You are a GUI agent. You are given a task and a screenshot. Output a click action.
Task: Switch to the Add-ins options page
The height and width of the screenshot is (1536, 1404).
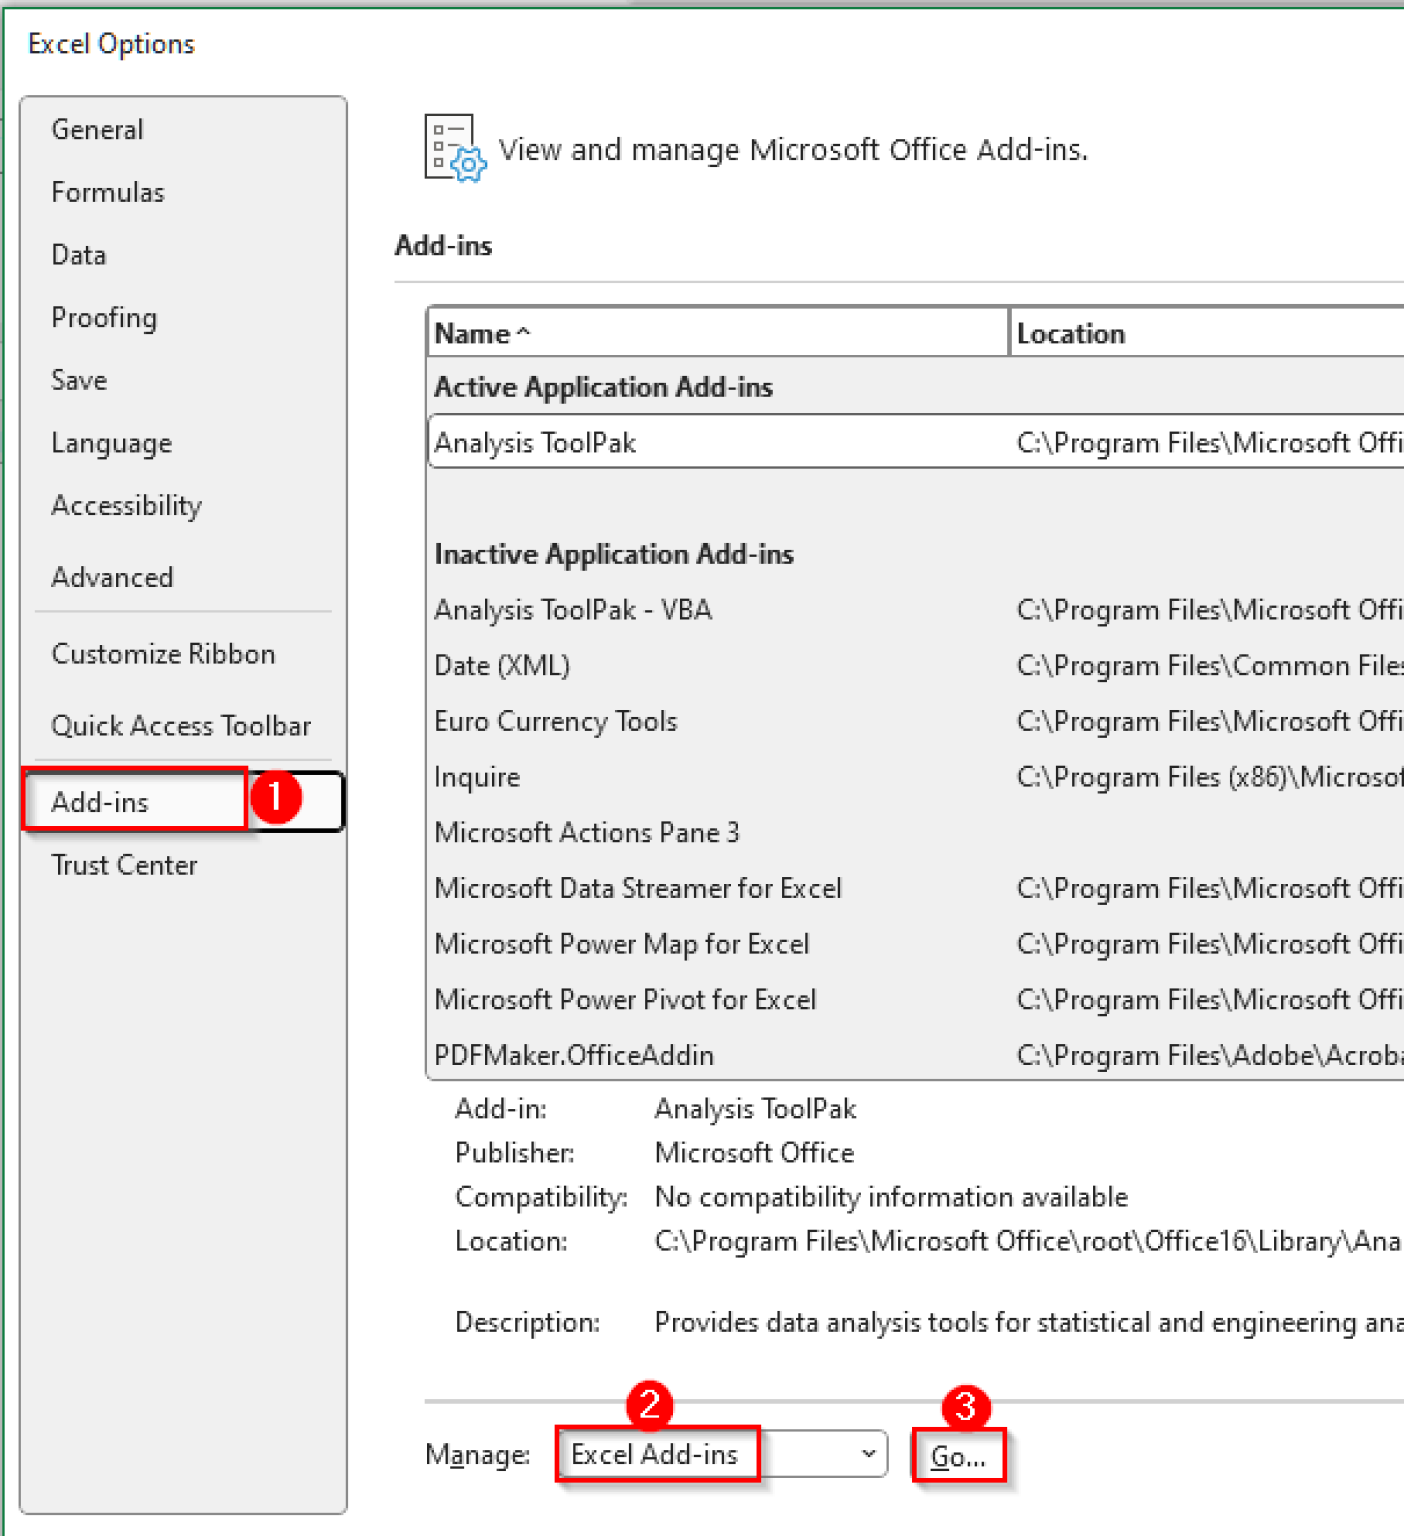(100, 801)
